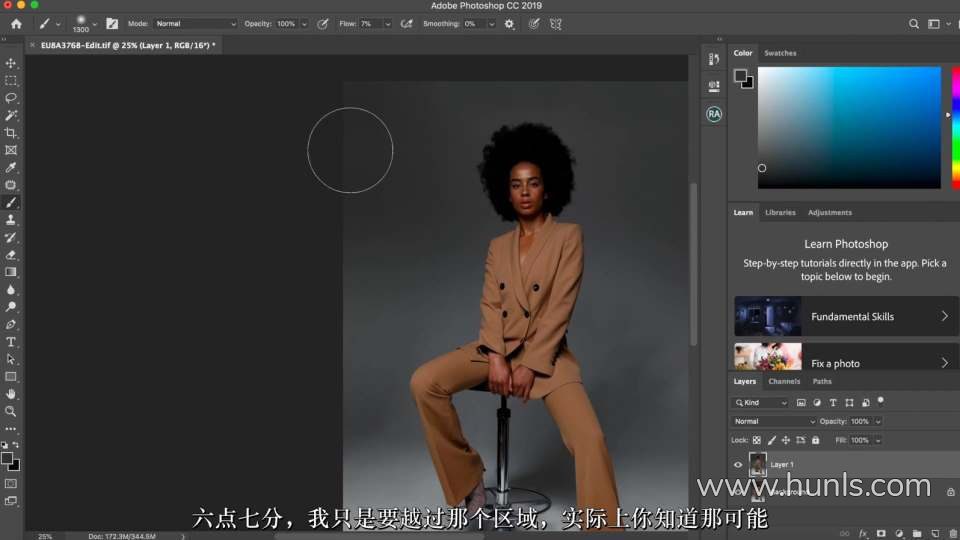
Task: Click the Layer 1 thumbnail
Action: click(758, 464)
